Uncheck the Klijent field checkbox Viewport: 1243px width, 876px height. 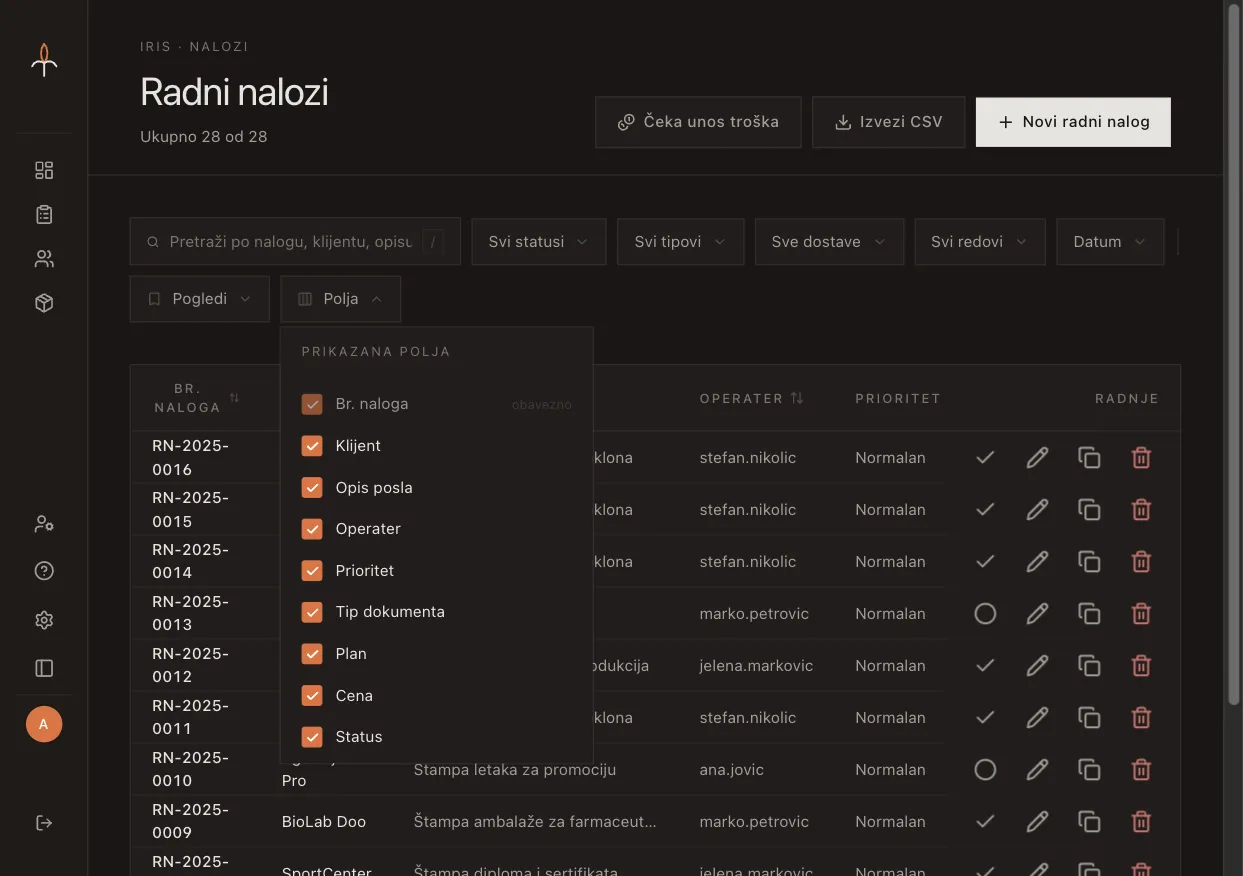click(312, 446)
